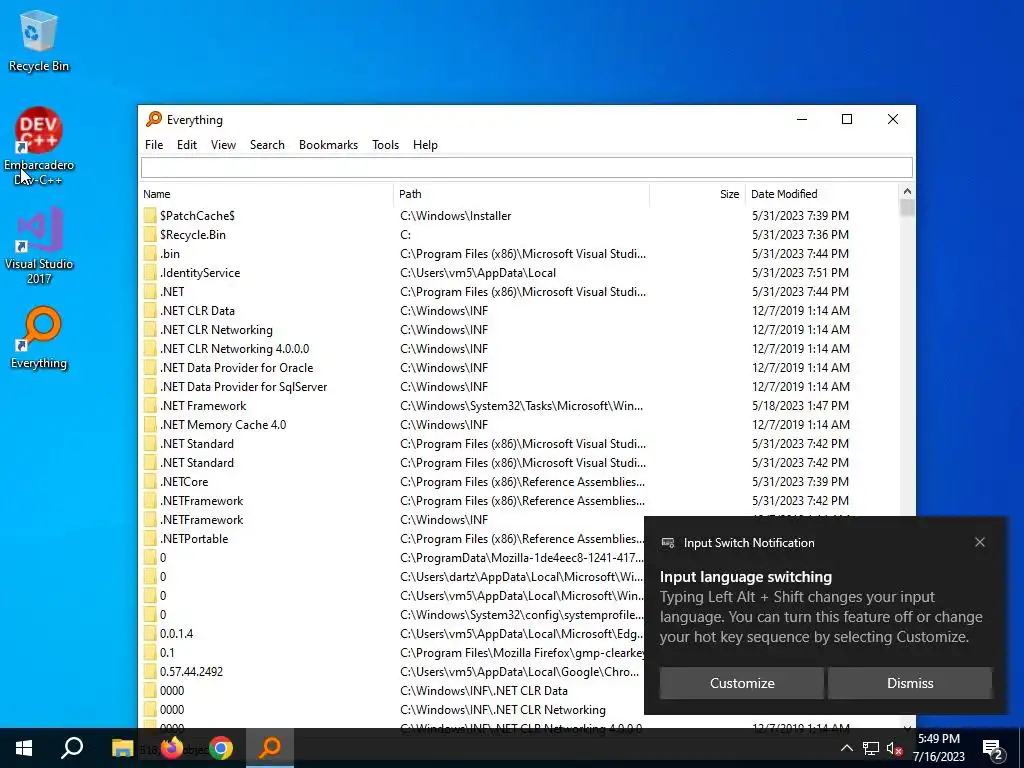The width and height of the screenshot is (1024, 768).
Task: Open the Help menu
Action: click(425, 145)
